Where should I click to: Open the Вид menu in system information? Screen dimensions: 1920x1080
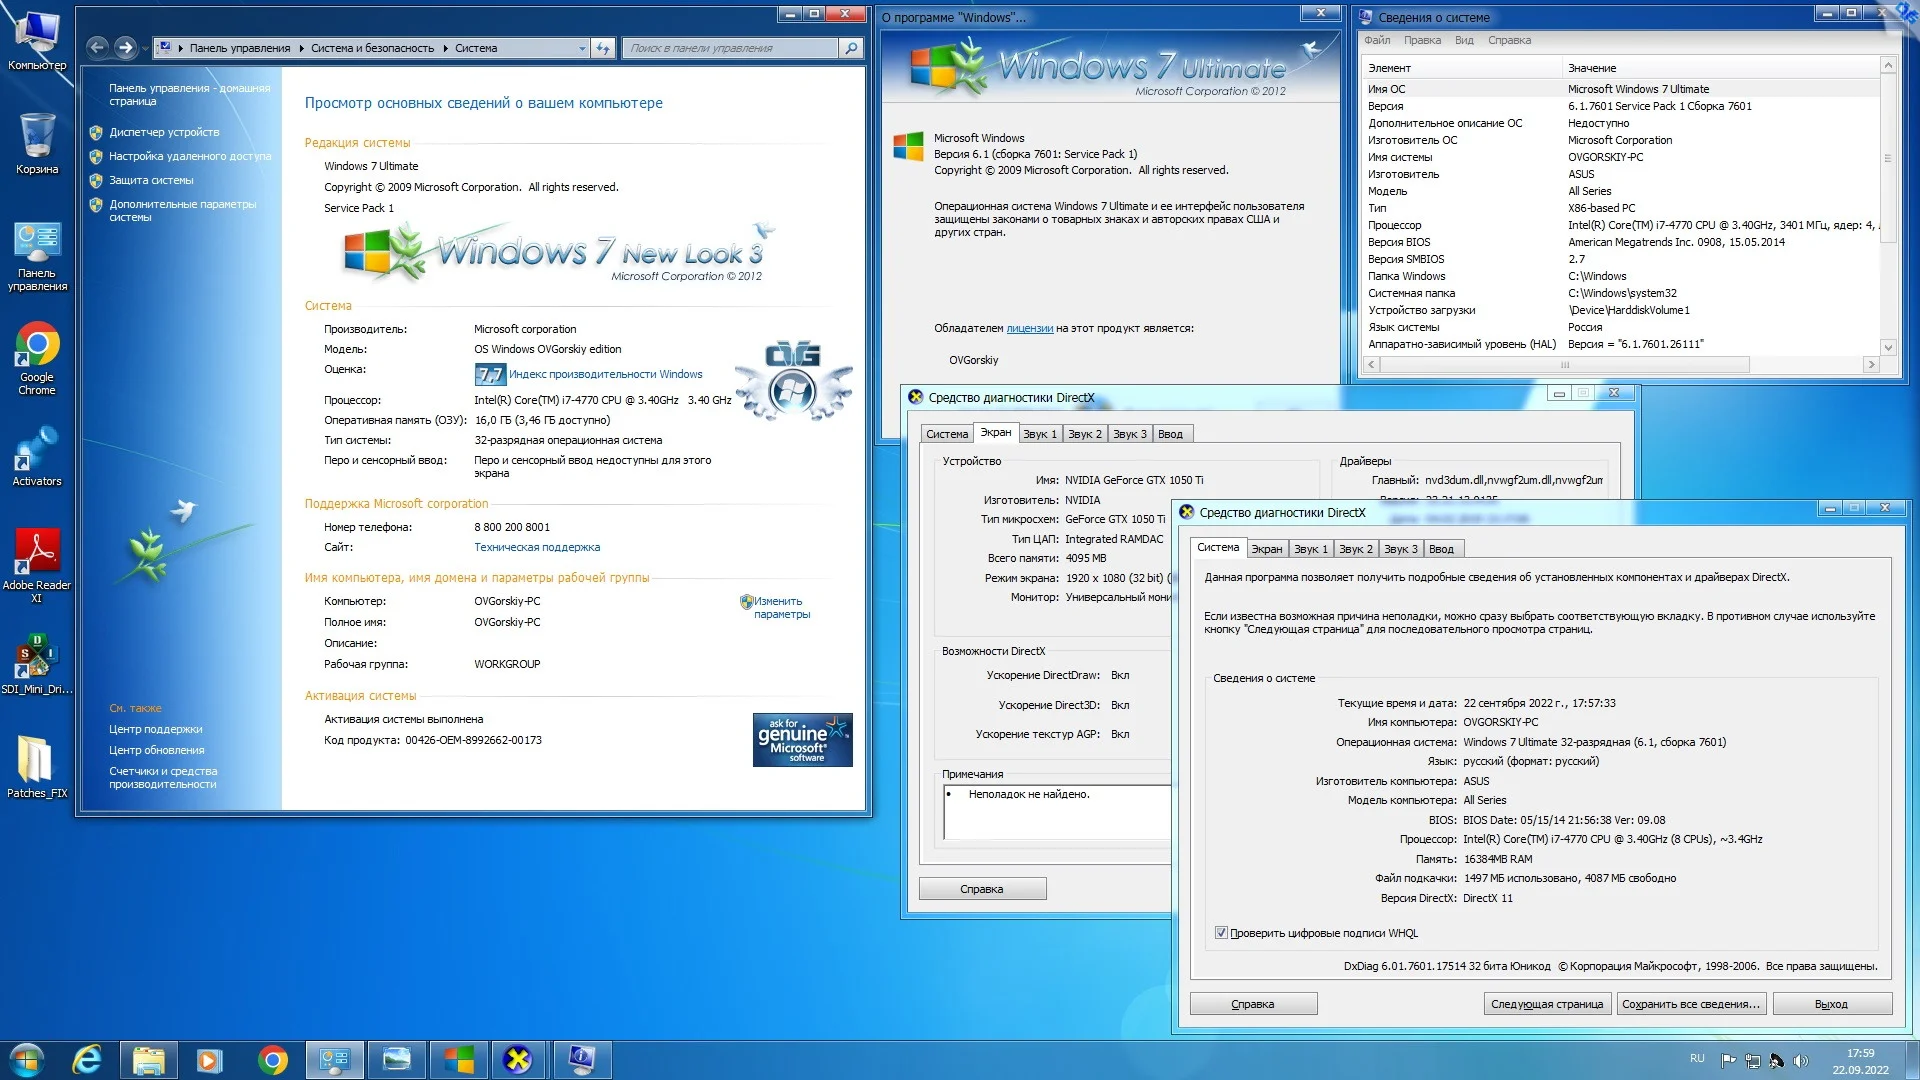1464,41
